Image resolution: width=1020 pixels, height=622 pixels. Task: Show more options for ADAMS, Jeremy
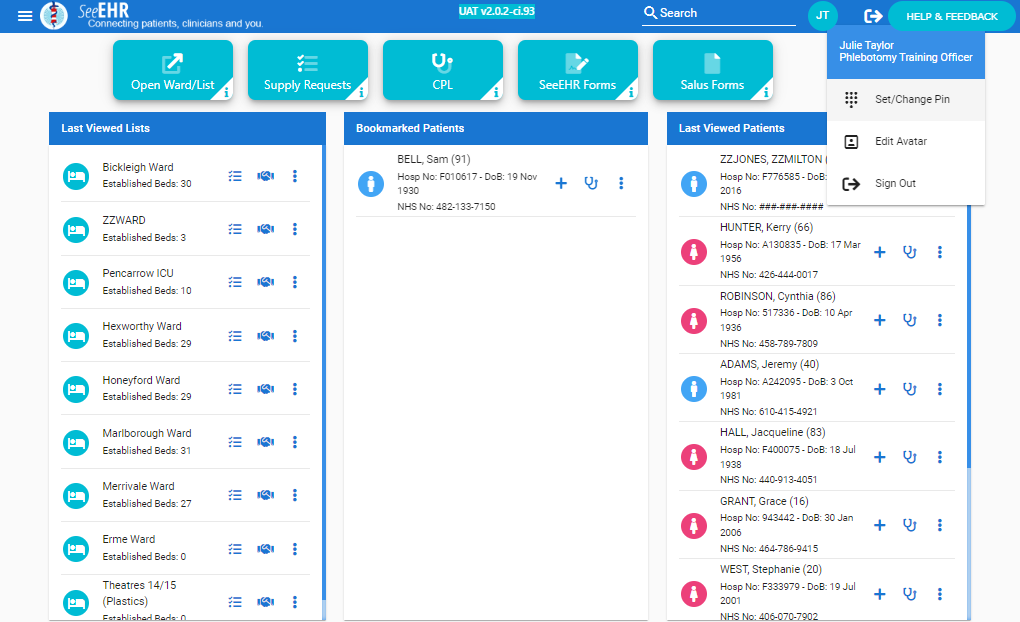(939, 389)
